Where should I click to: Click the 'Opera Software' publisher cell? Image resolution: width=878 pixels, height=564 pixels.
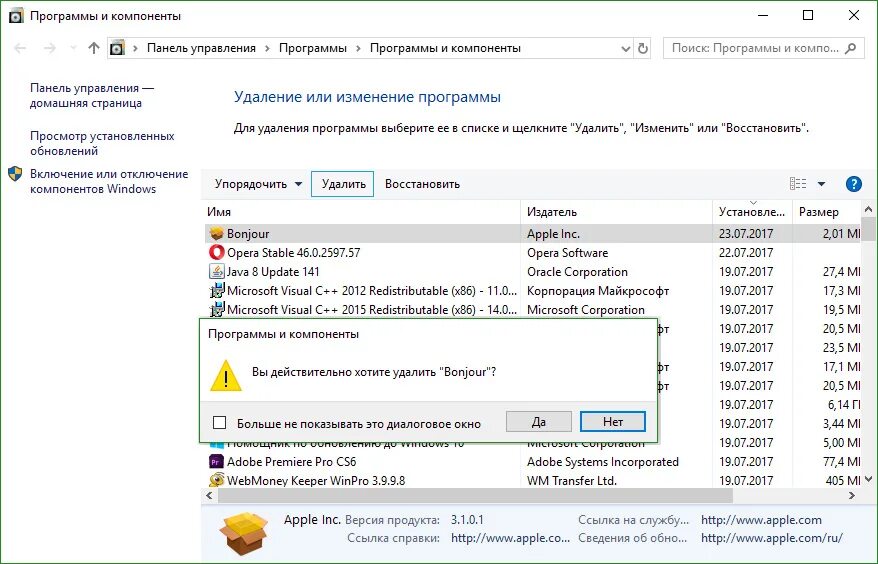tap(567, 253)
